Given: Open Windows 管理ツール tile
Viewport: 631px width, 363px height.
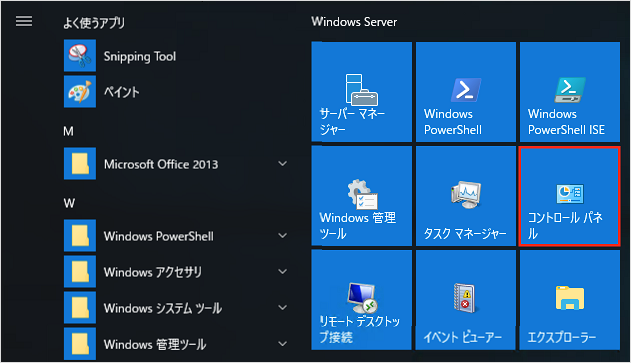Looking at the screenshot, I should coord(361,196).
